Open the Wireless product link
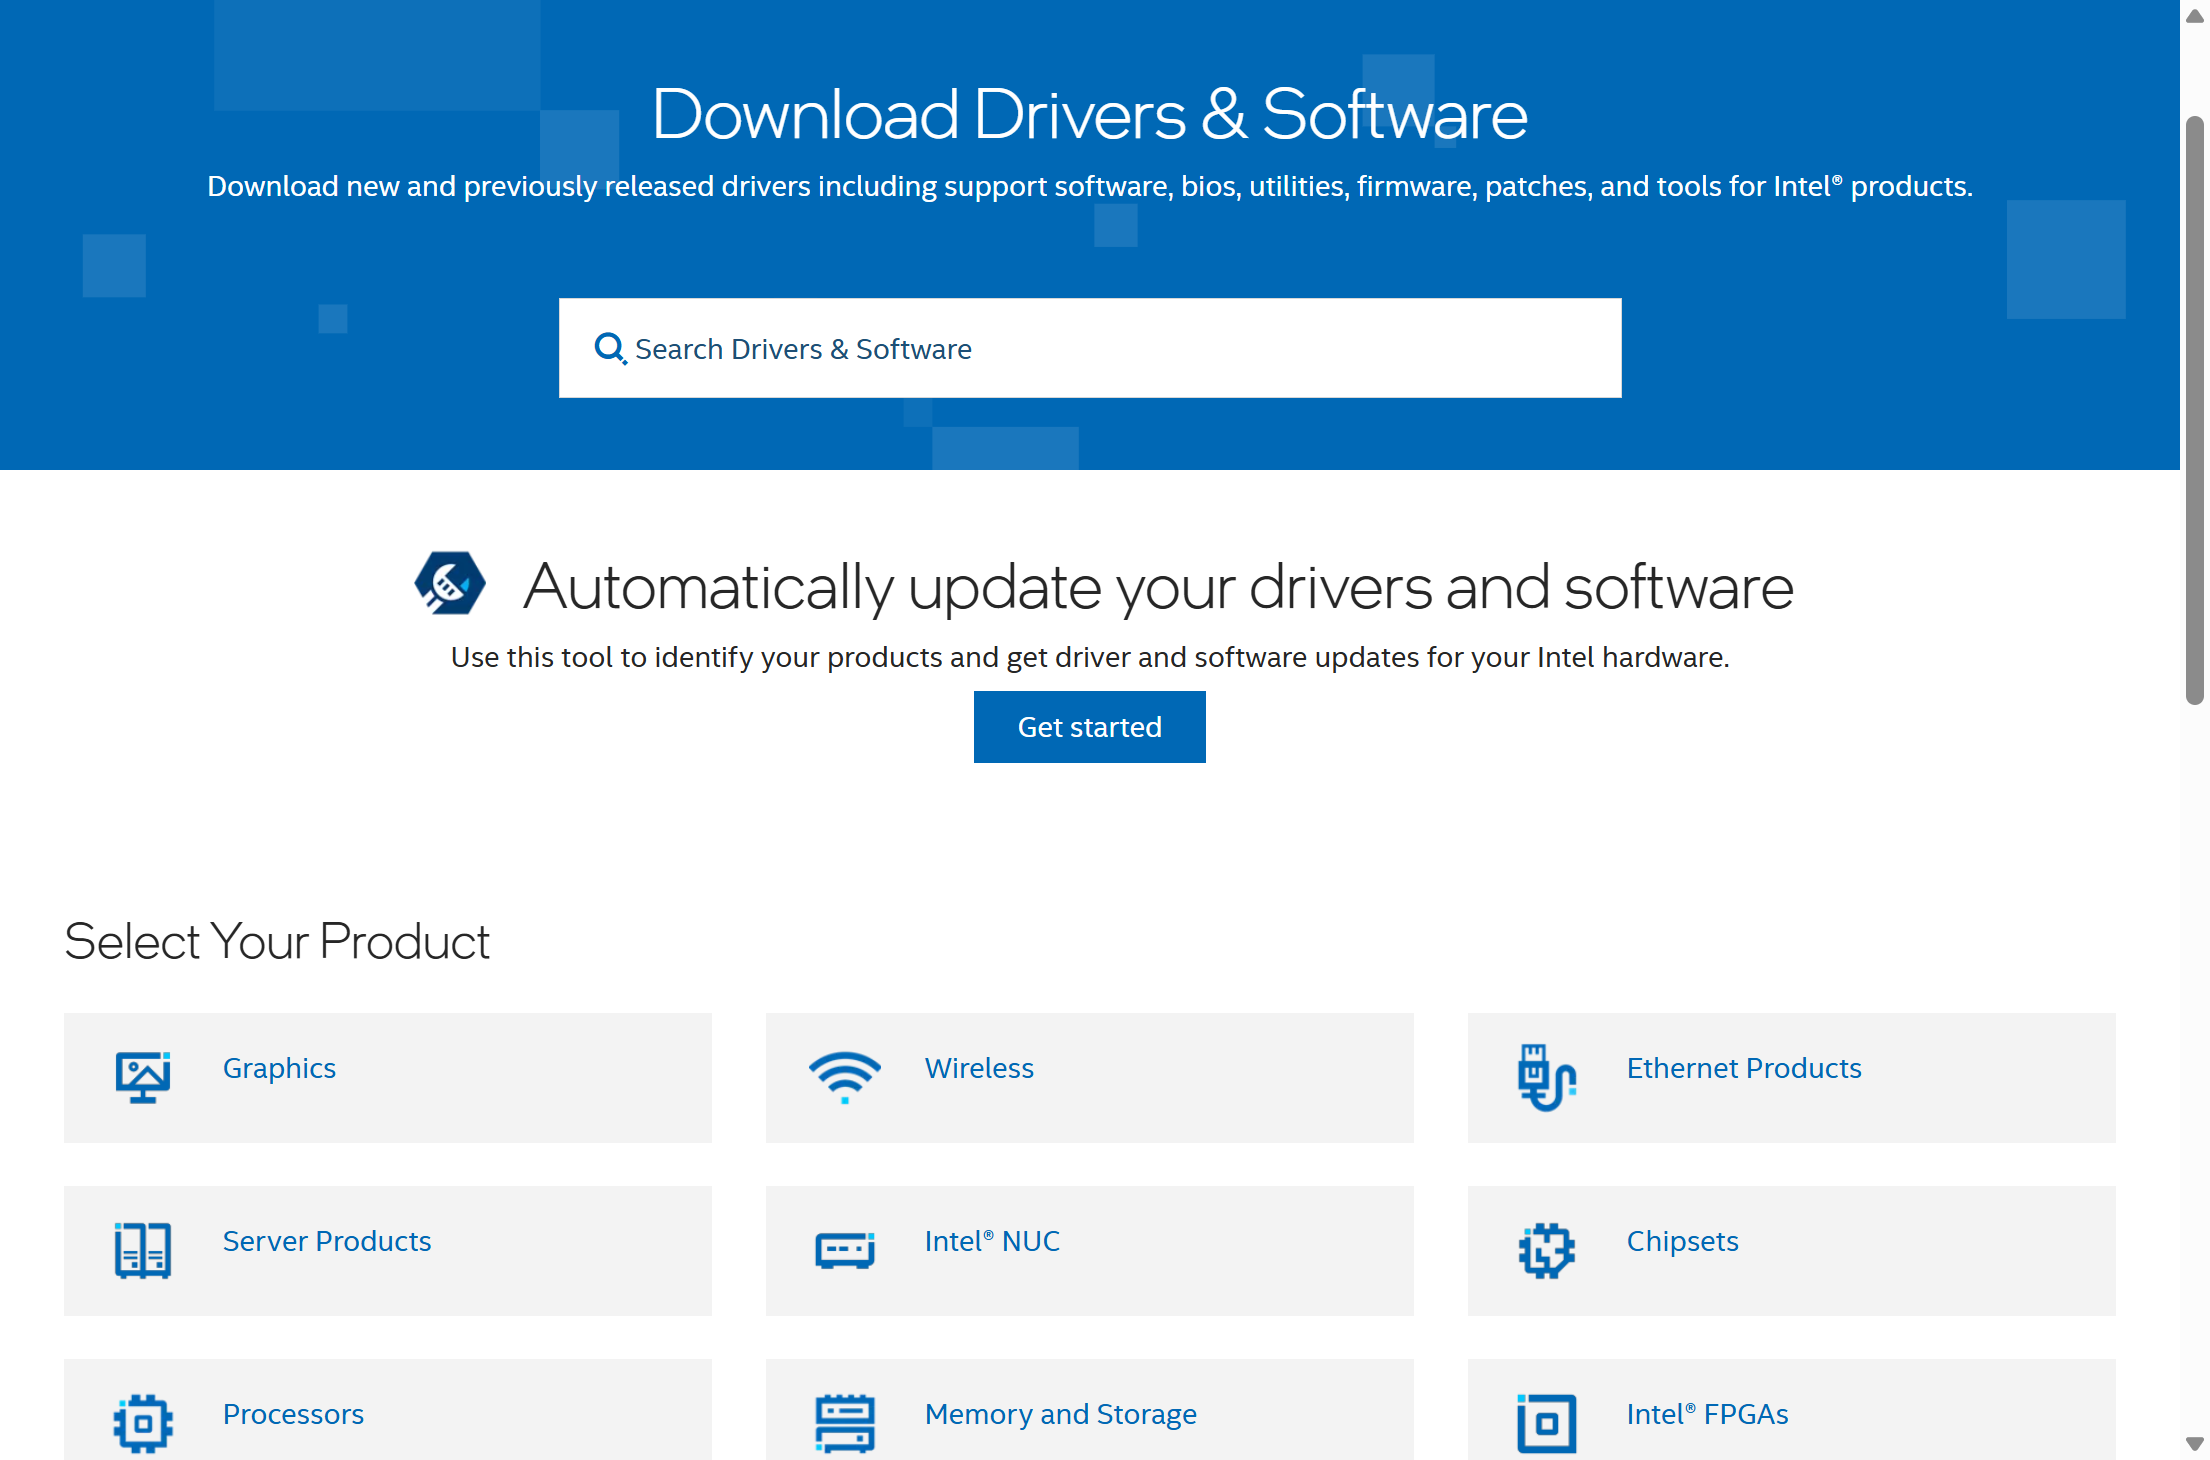Screen dimensions: 2210x1460 click(979, 1068)
